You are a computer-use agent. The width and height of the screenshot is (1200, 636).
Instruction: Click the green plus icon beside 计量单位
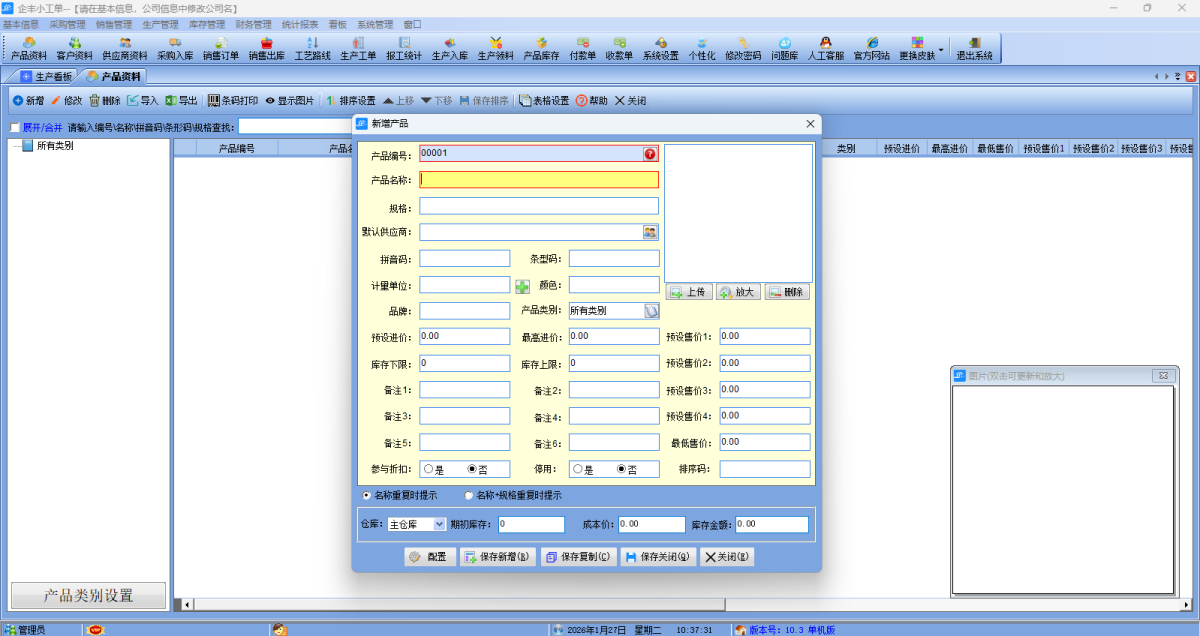(x=523, y=286)
